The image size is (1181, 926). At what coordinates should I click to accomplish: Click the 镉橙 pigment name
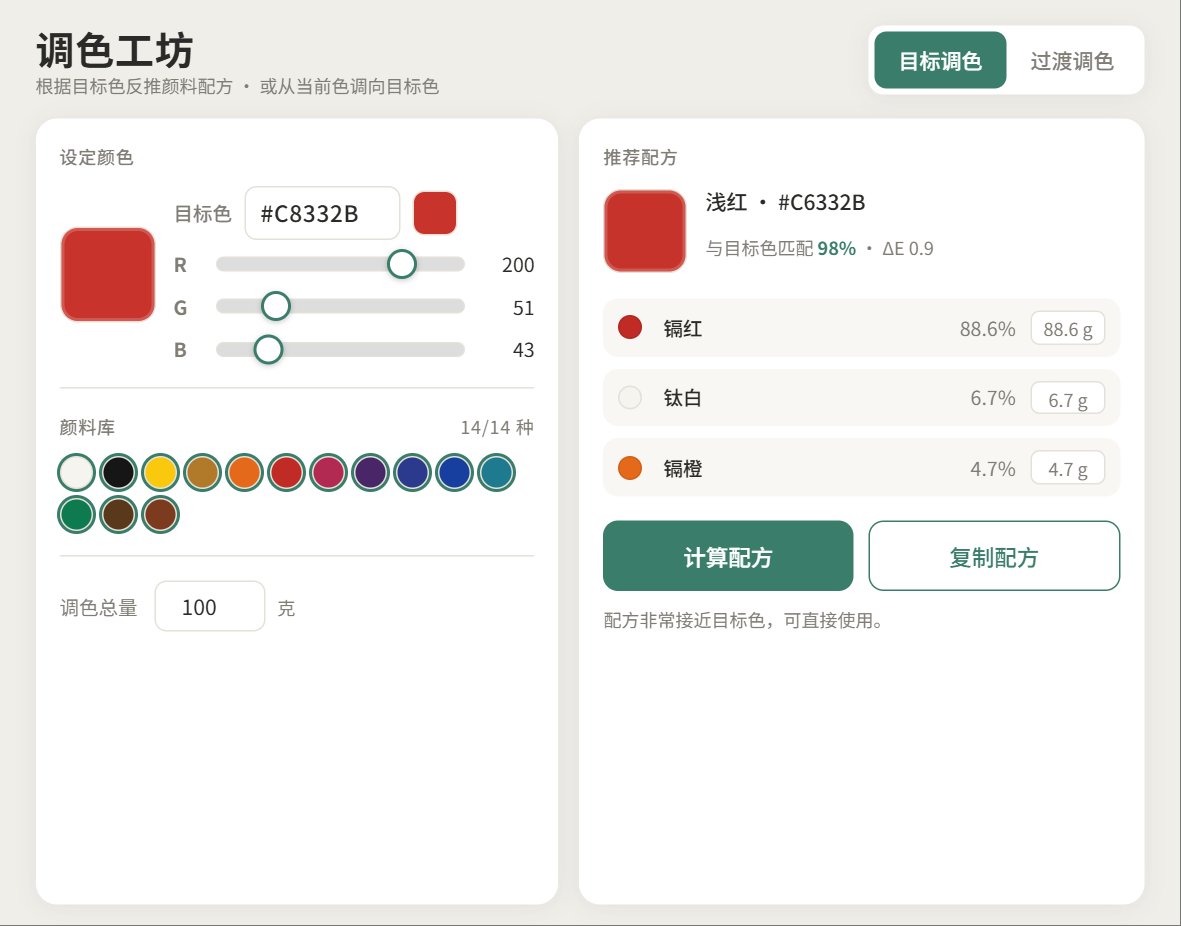click(x=682, y=469)
